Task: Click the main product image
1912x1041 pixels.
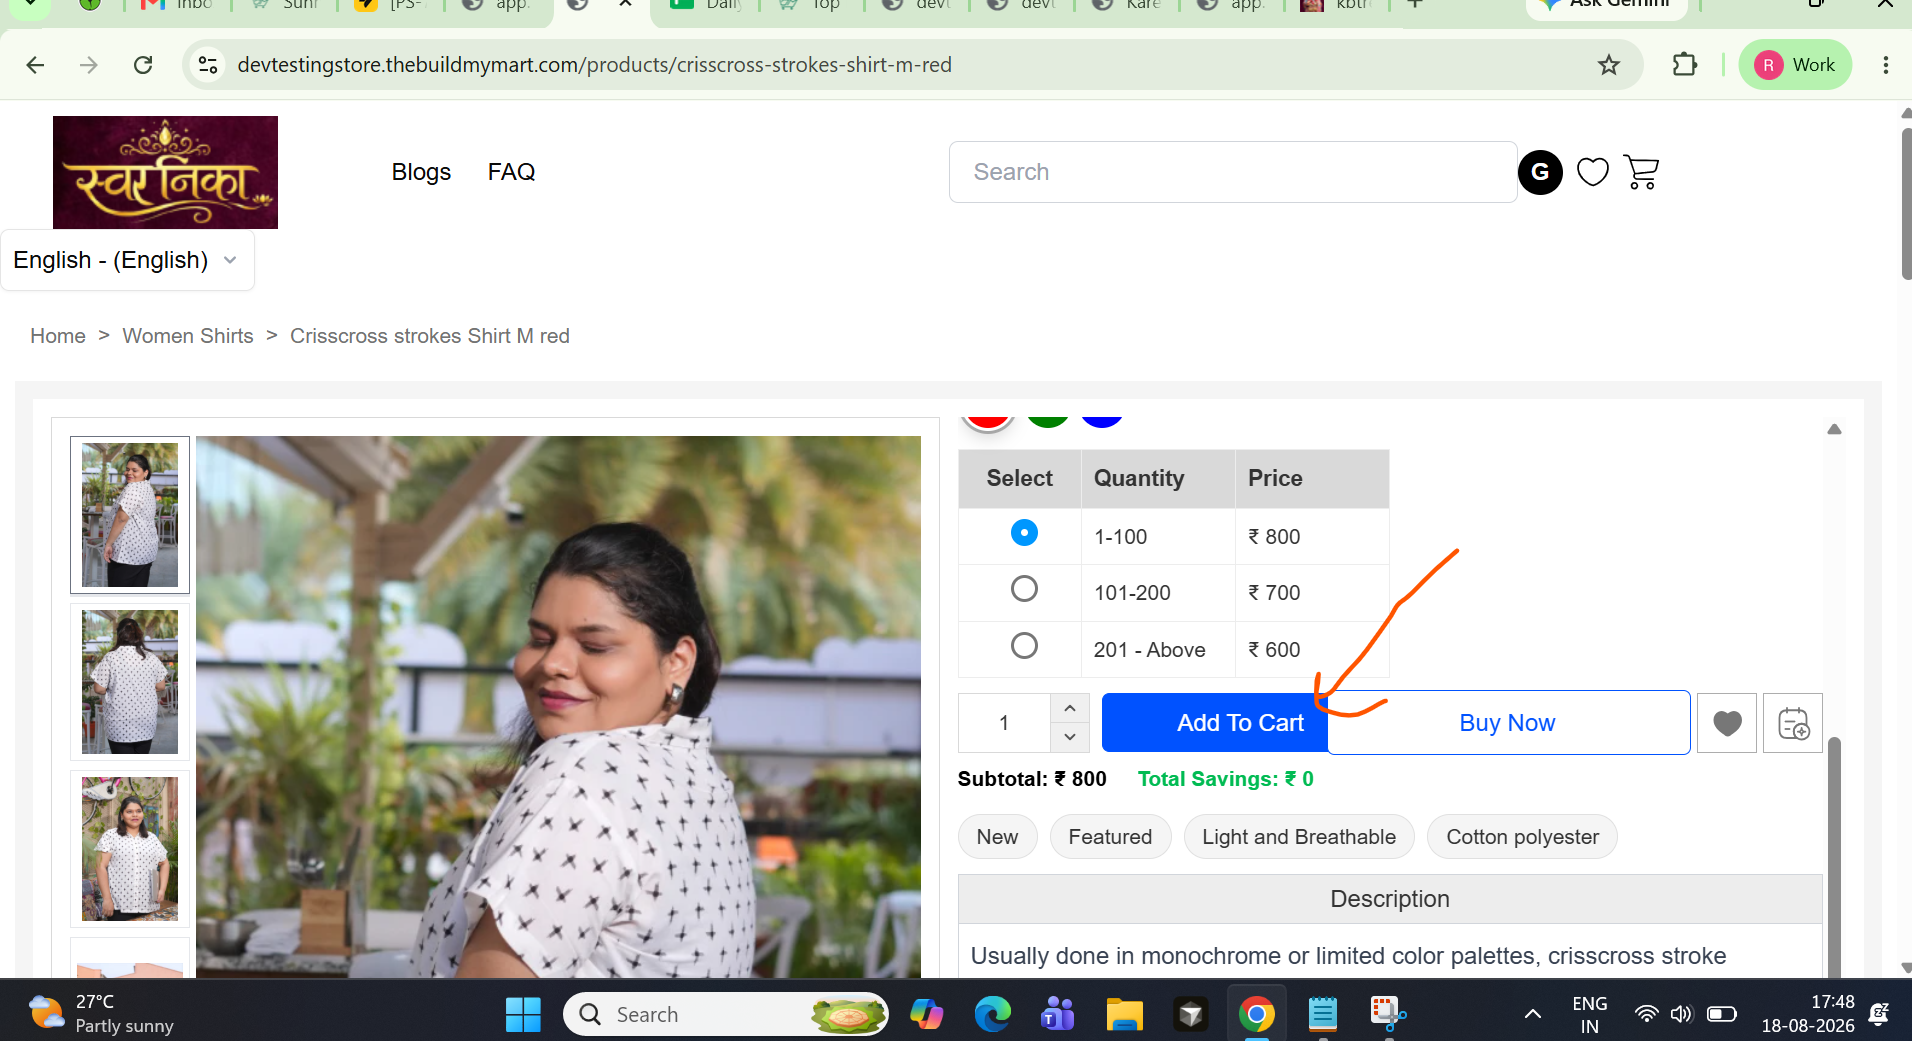Action: pyautogui.click(x=558, y=707)
